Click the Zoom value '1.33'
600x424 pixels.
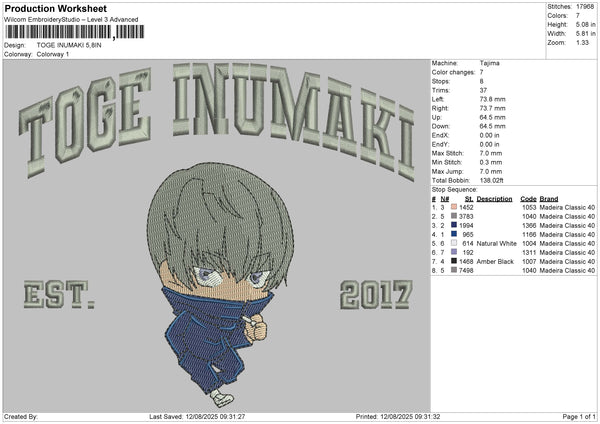(x=582, y=42)
